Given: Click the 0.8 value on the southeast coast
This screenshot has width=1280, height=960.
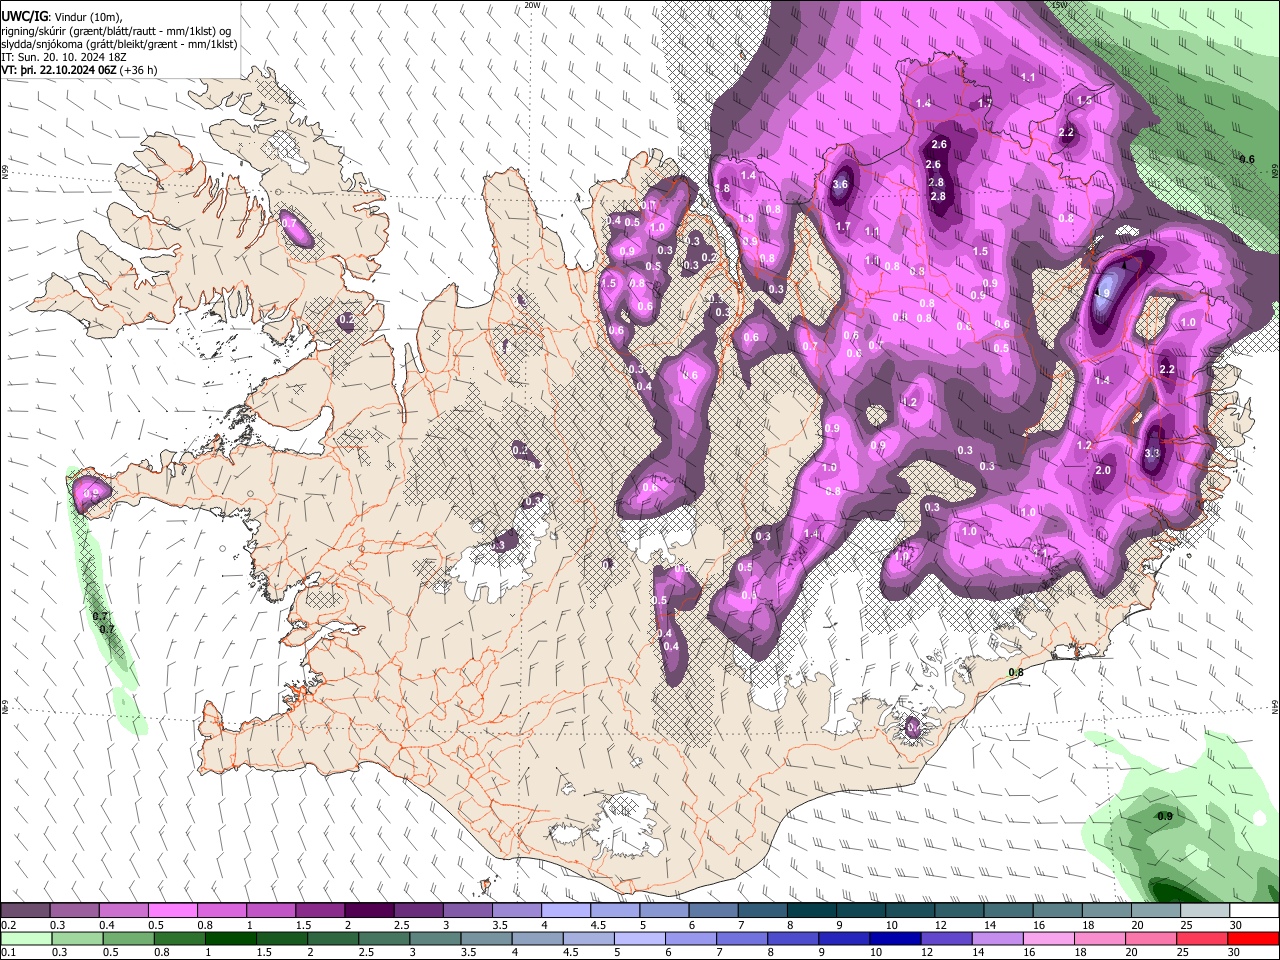Looking at the screenshot, I should [1016, 672].
